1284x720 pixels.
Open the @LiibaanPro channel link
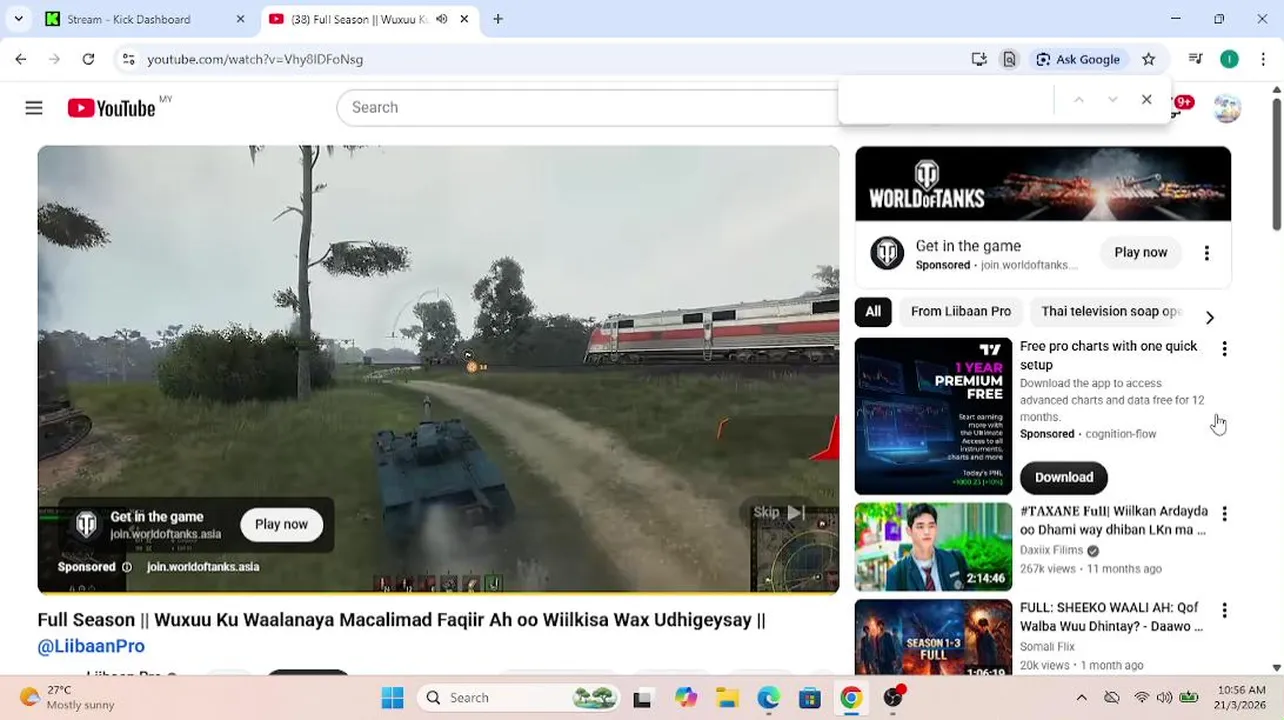(91, 647)
